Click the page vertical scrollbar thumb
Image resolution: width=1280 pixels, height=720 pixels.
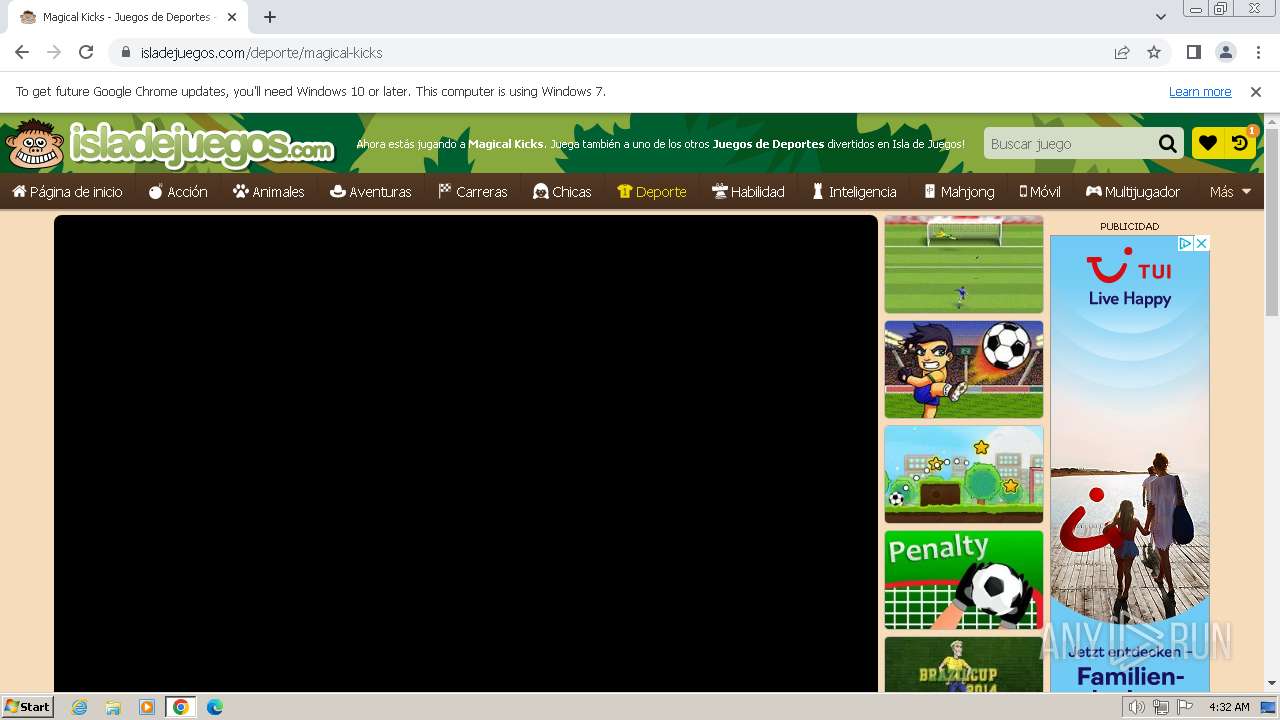click(x=1272, y=222)
